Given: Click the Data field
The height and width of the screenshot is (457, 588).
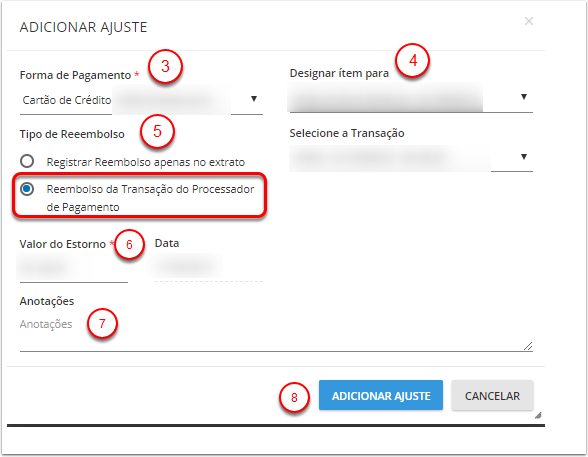Looking at the screenshot, I should click(208, 268).
